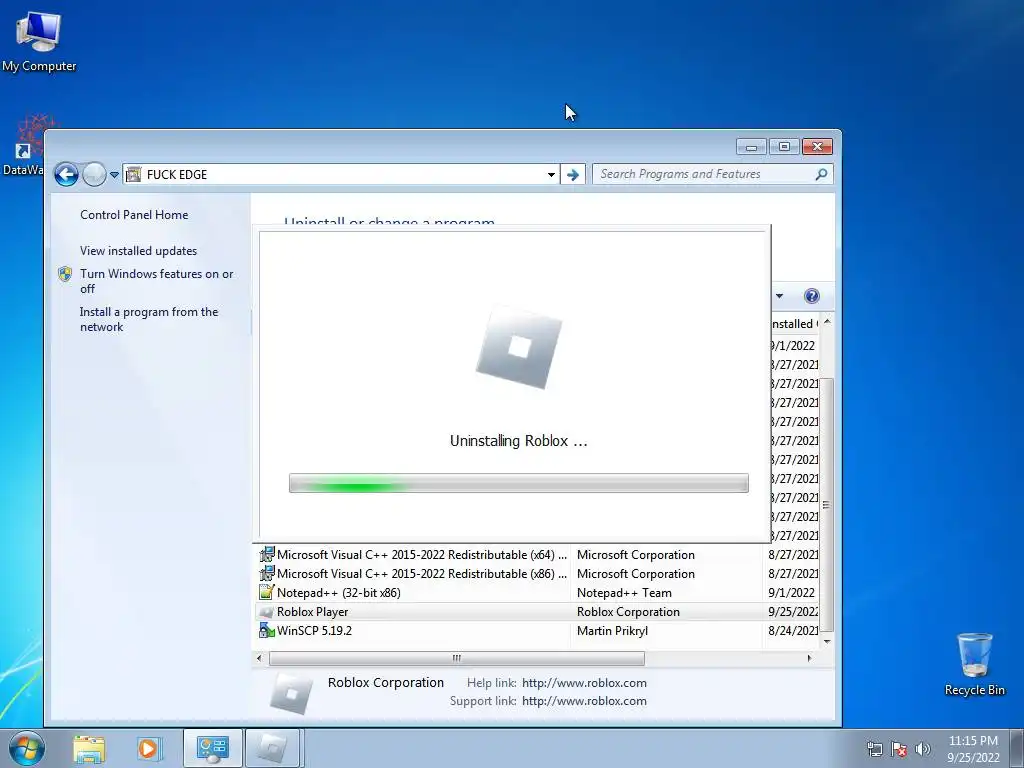Viewport: 1024px width, 768px height.
Task: Click the Show desktop button
Action: (1018, 748)
